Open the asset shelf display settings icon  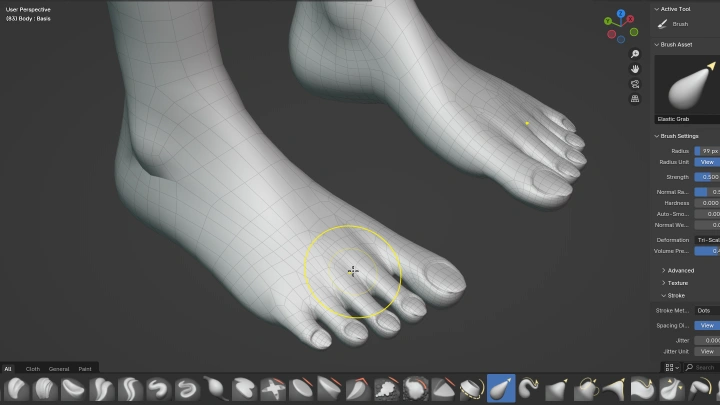[672, 368]
